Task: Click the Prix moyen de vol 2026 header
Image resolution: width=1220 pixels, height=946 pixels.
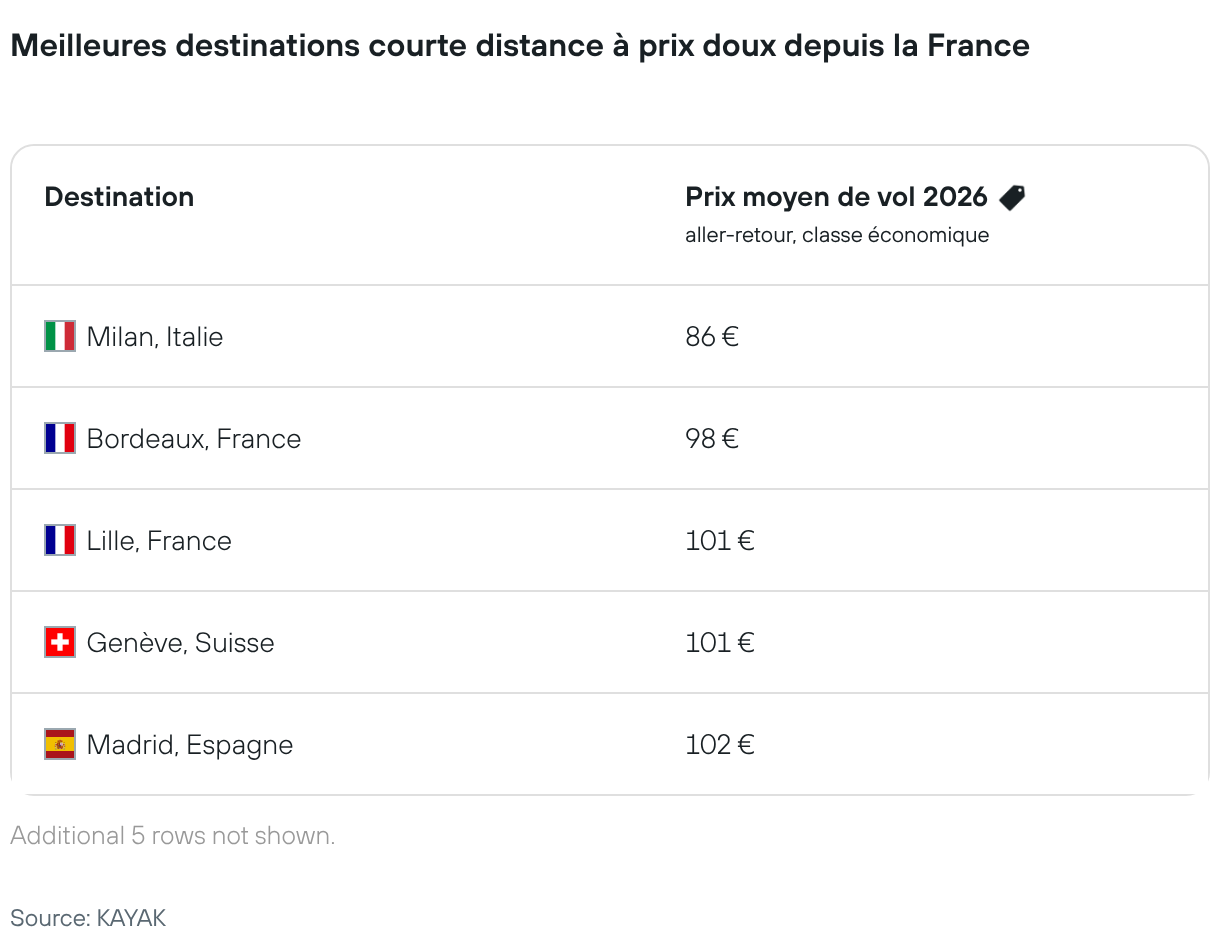Action: click(836, 197)
